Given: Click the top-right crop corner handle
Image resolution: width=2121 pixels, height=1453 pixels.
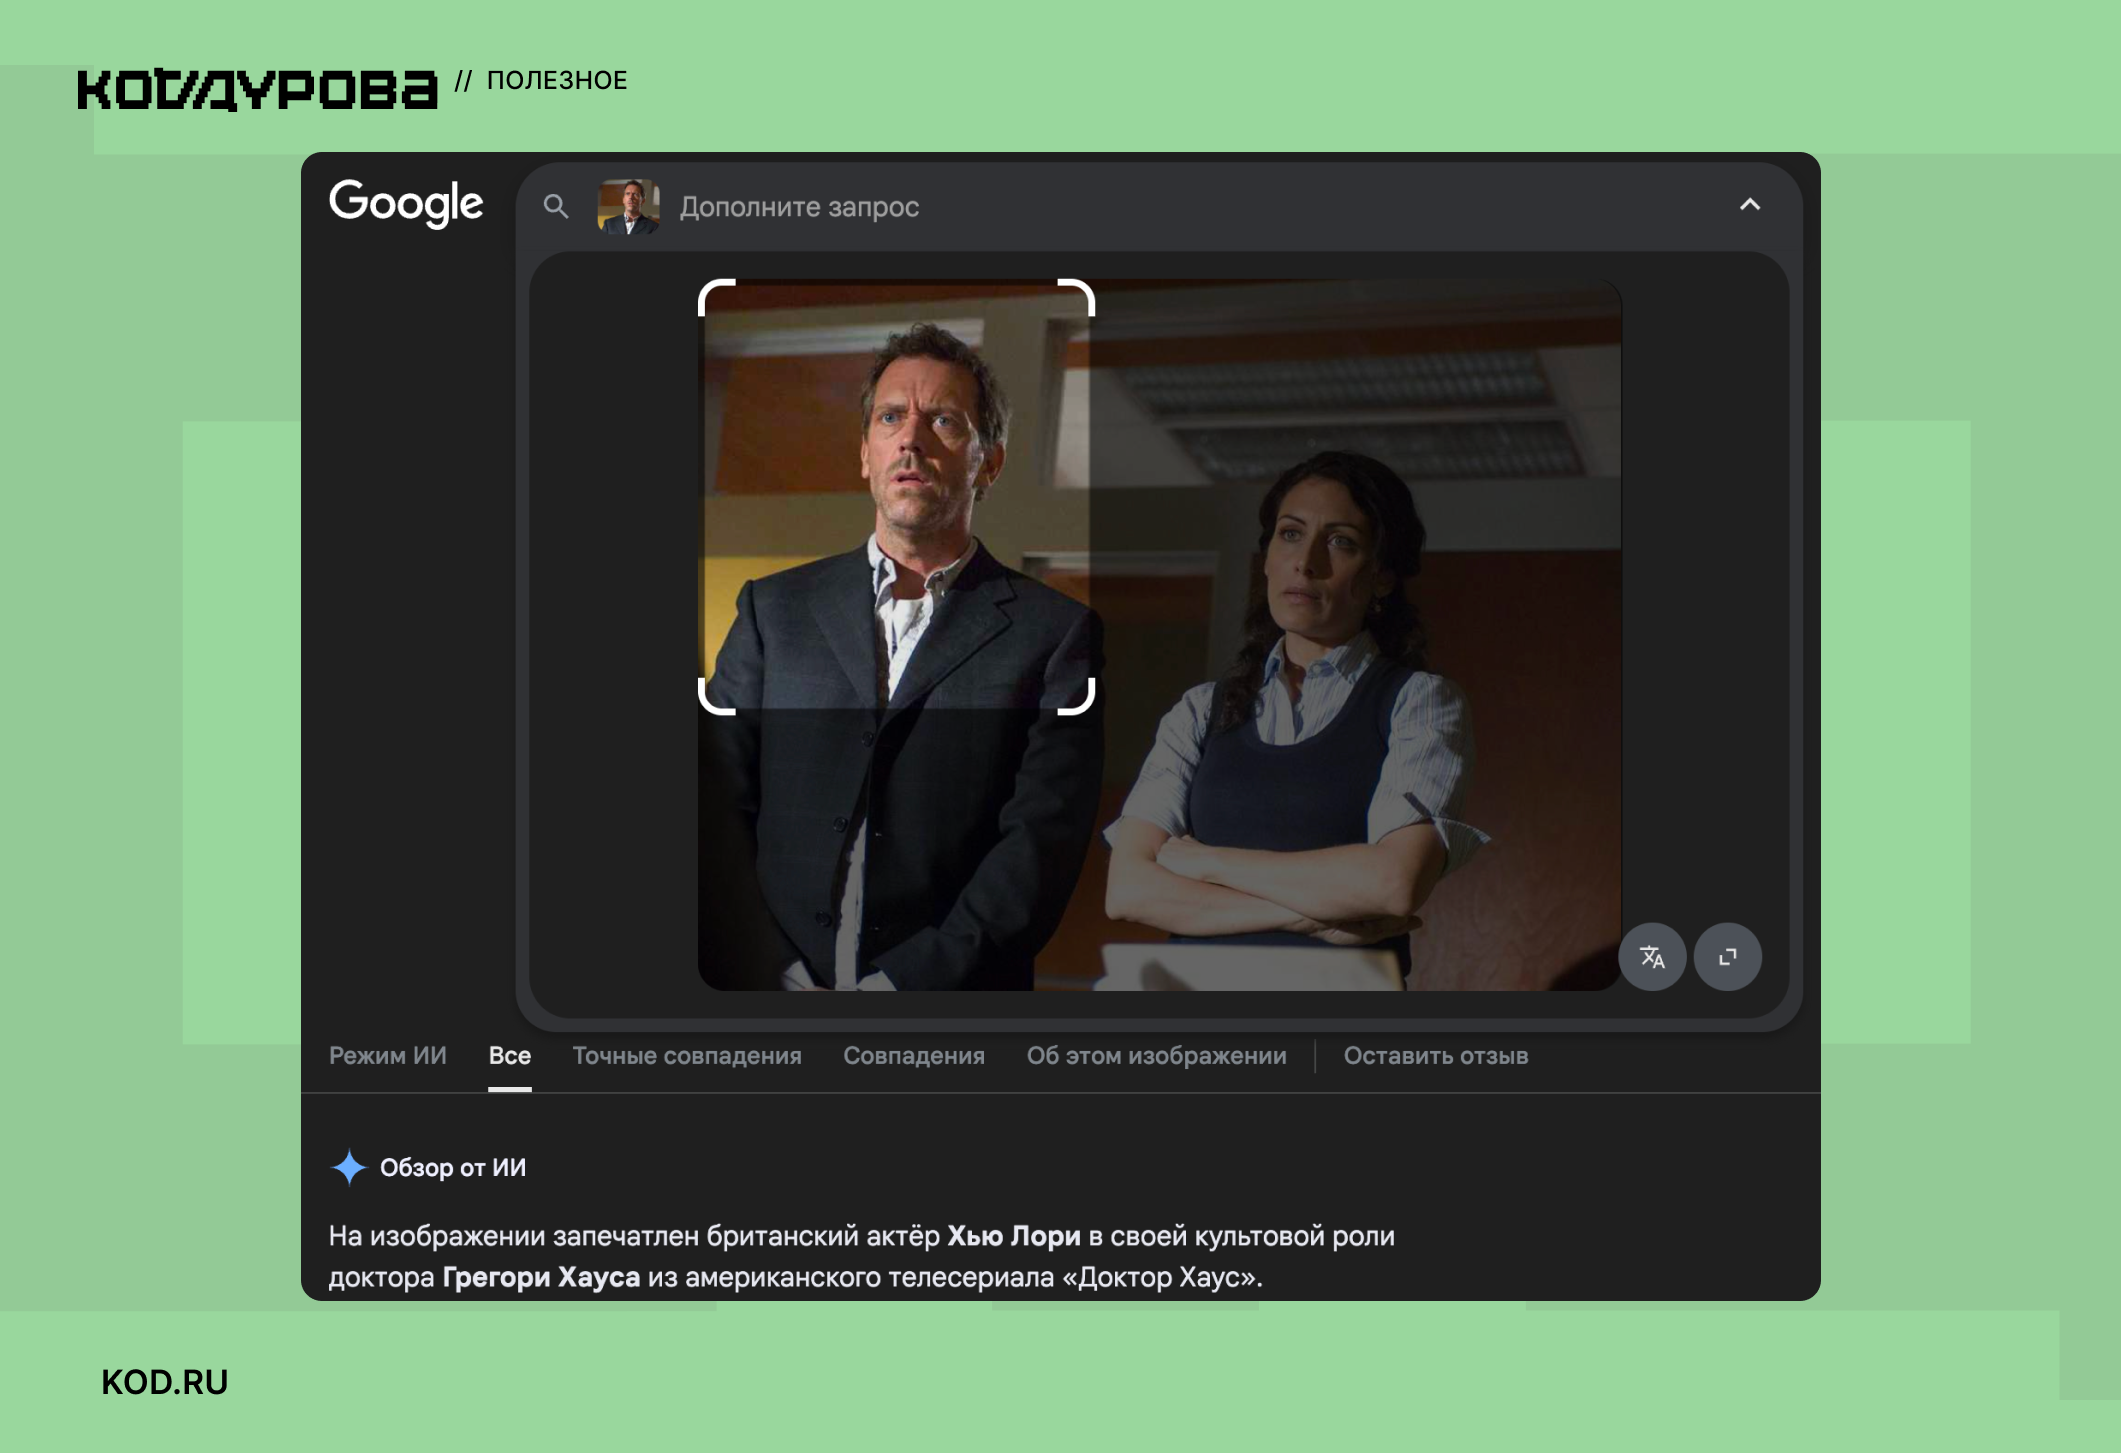Looking at the screenshot, I should [1076, 298].
